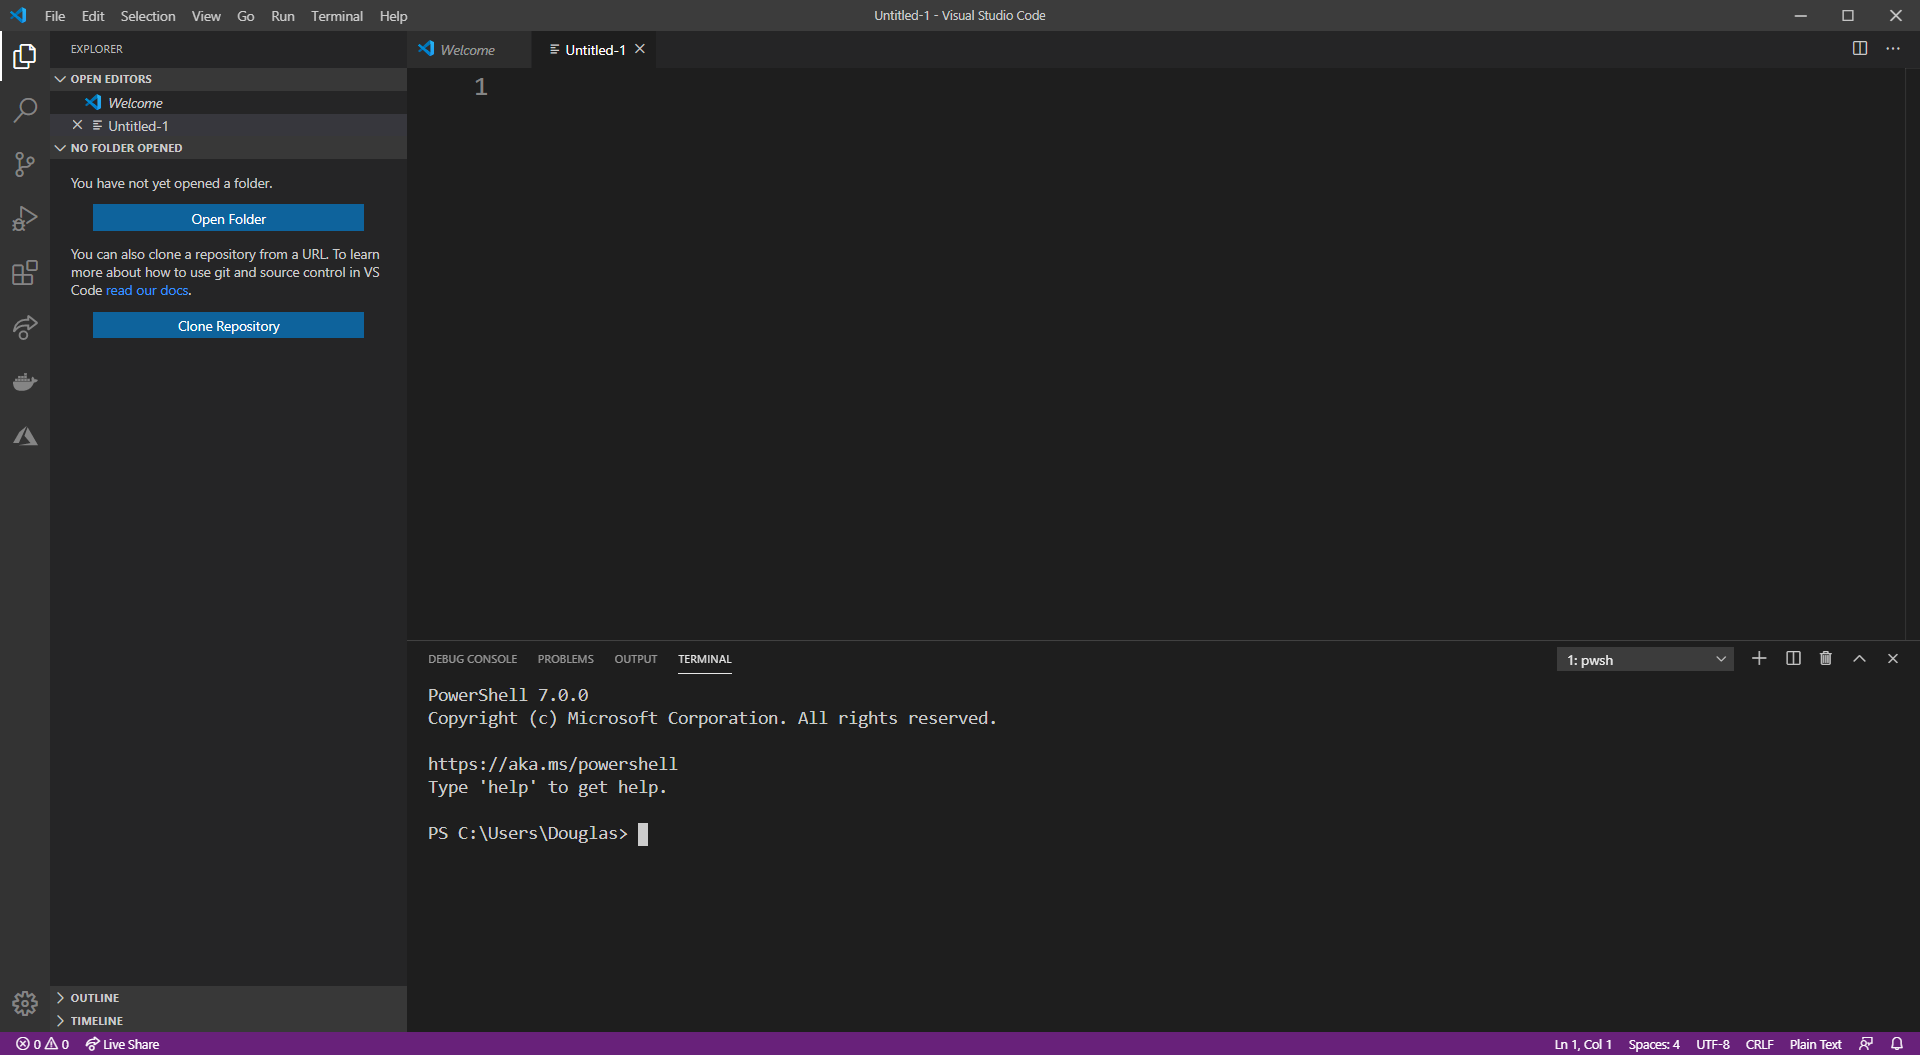Viewport: 1920px width, 1055px height.
Task: Switch to the Welcome tab
Action: pos(466,49)
